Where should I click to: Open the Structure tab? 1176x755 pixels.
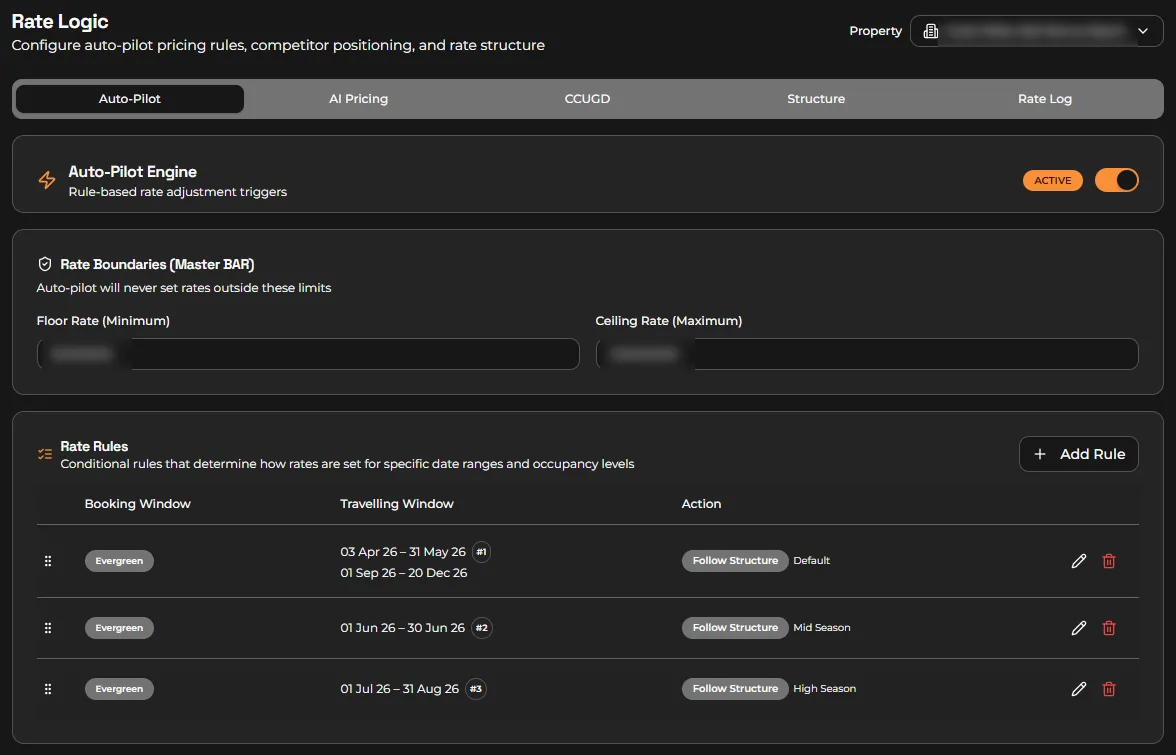816,99
